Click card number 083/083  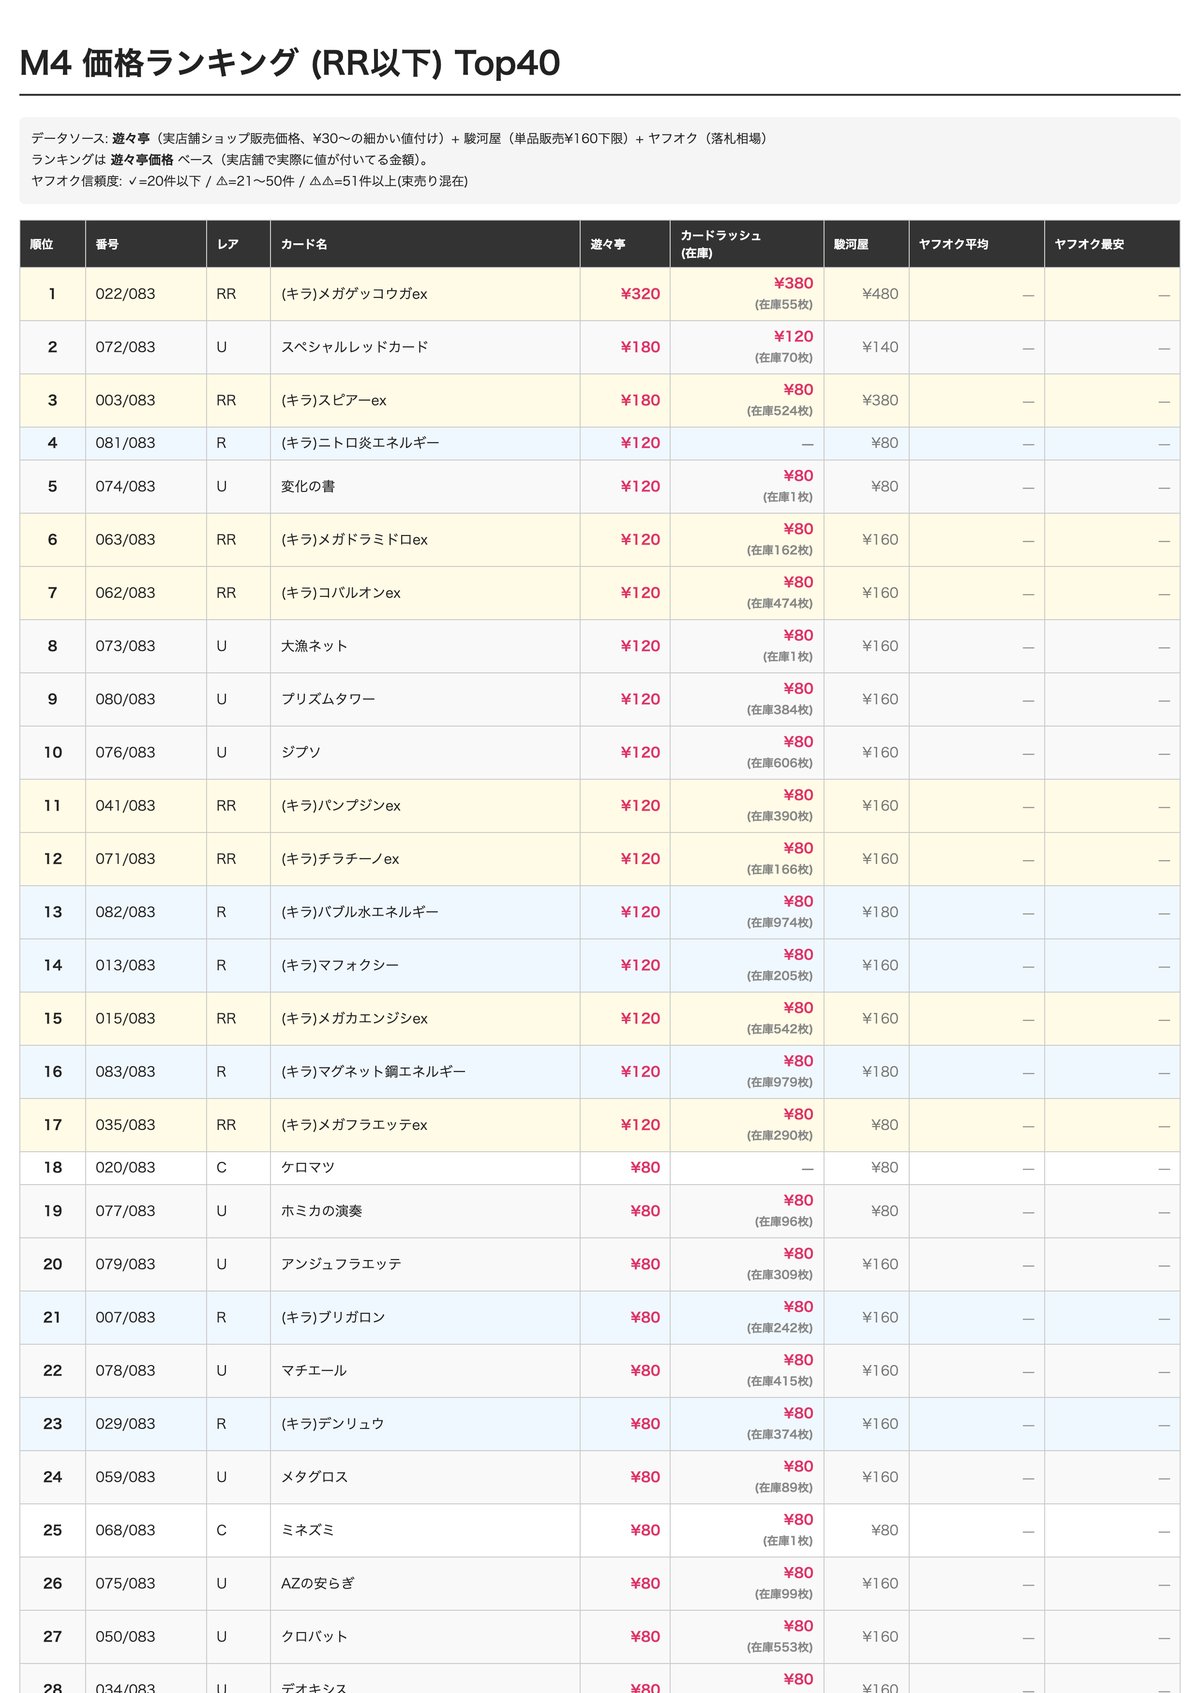[x=125, y=1071]
